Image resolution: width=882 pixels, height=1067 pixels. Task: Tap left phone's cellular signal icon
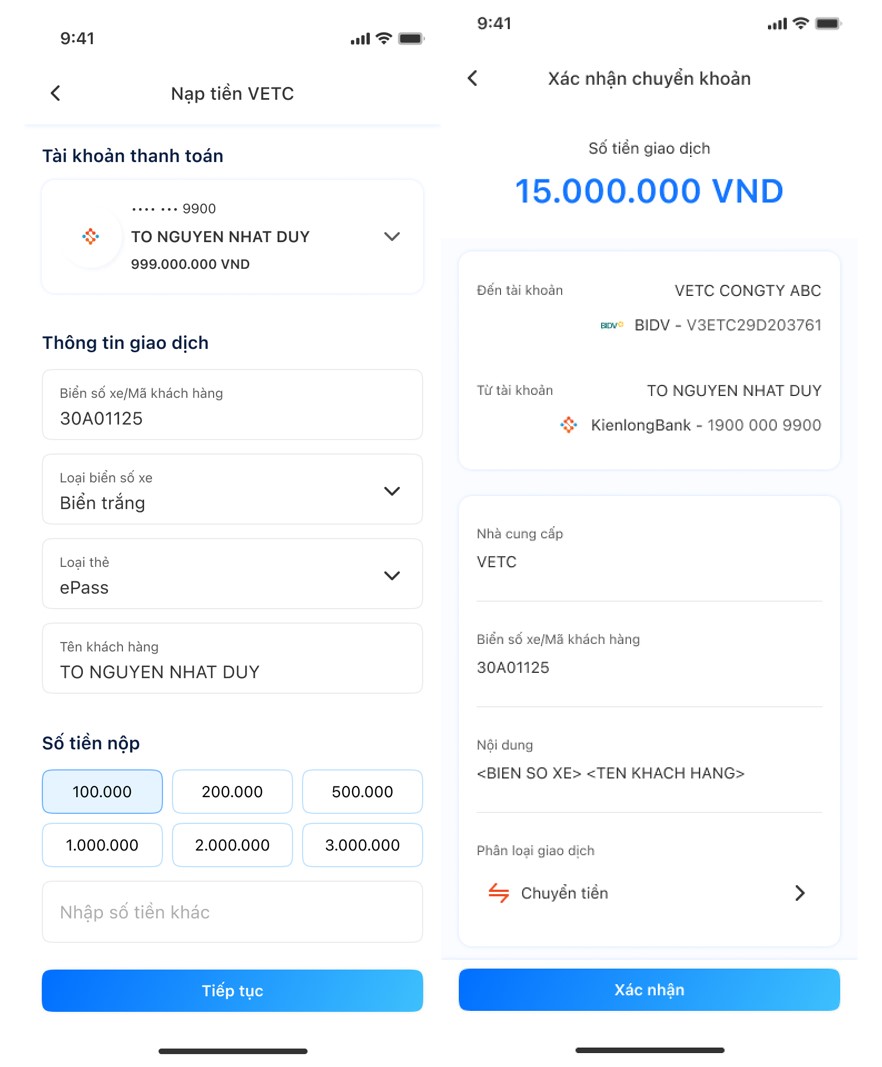(x=360, y=39)
